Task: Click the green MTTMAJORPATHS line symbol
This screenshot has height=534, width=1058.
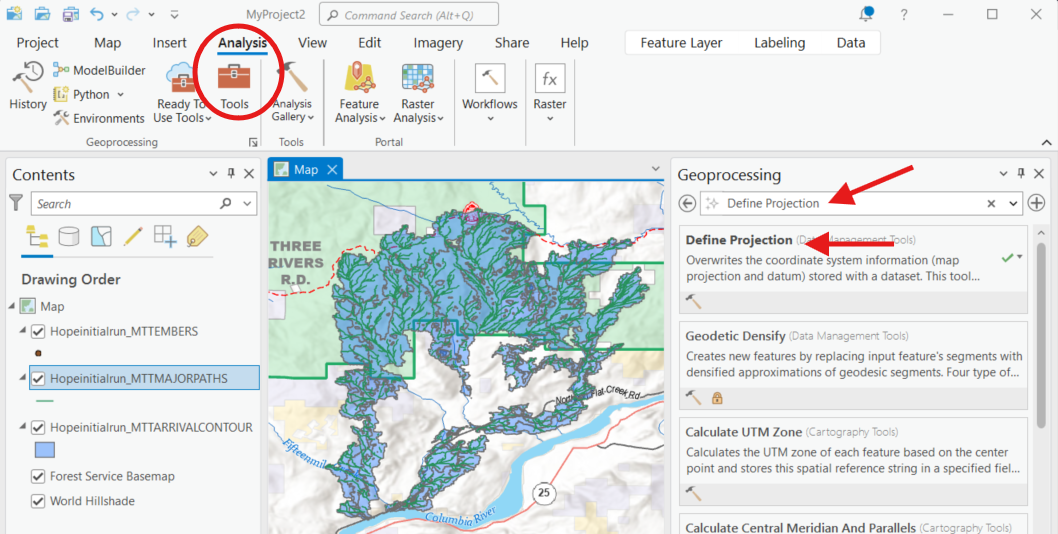Action: (x=45, y=401)
